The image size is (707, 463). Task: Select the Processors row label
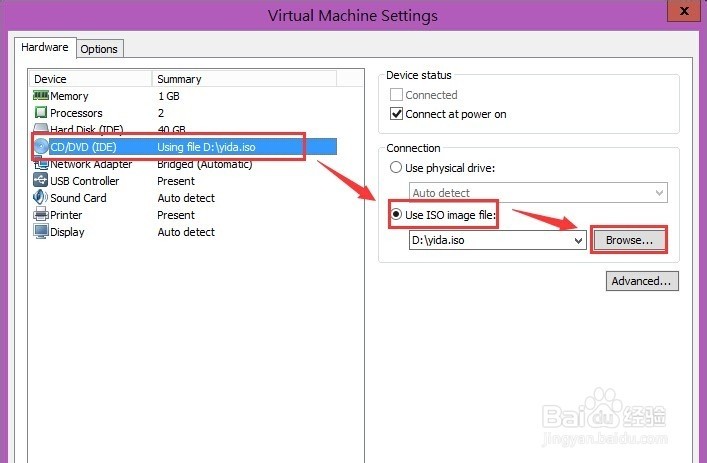[x=76, y=113]
